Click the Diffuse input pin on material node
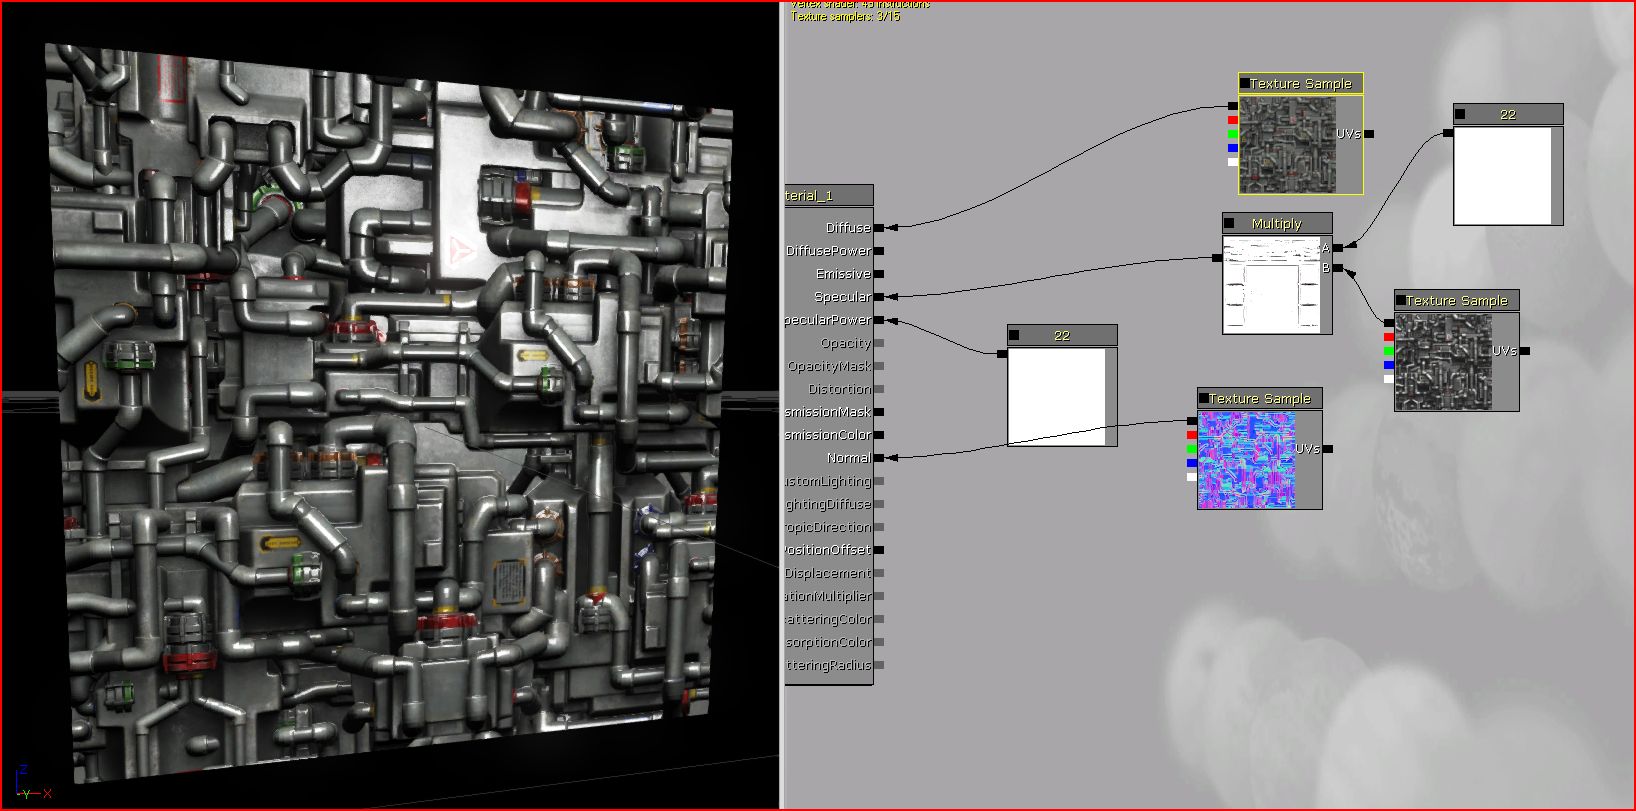The image size is (1636, 811). pos(879,228)
